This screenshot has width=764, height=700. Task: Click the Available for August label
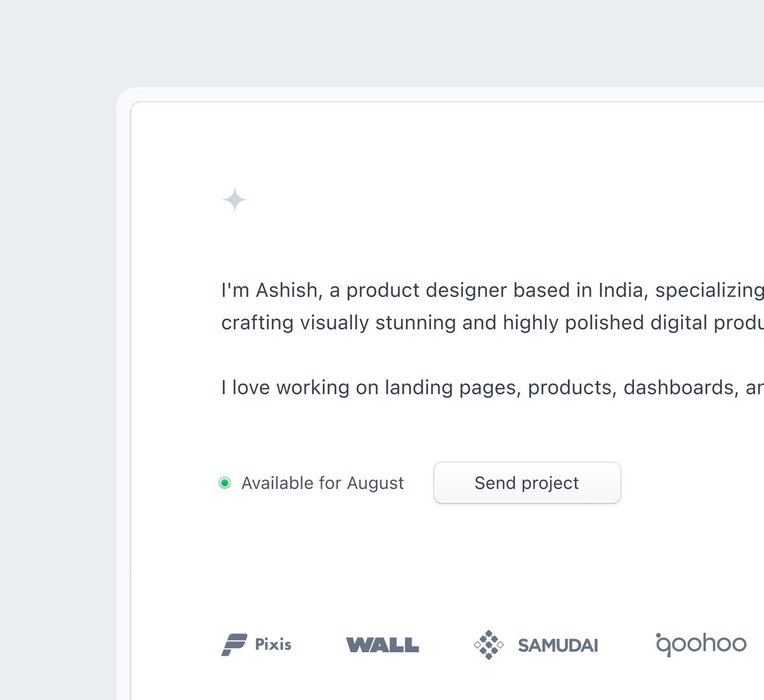[322, 483]
